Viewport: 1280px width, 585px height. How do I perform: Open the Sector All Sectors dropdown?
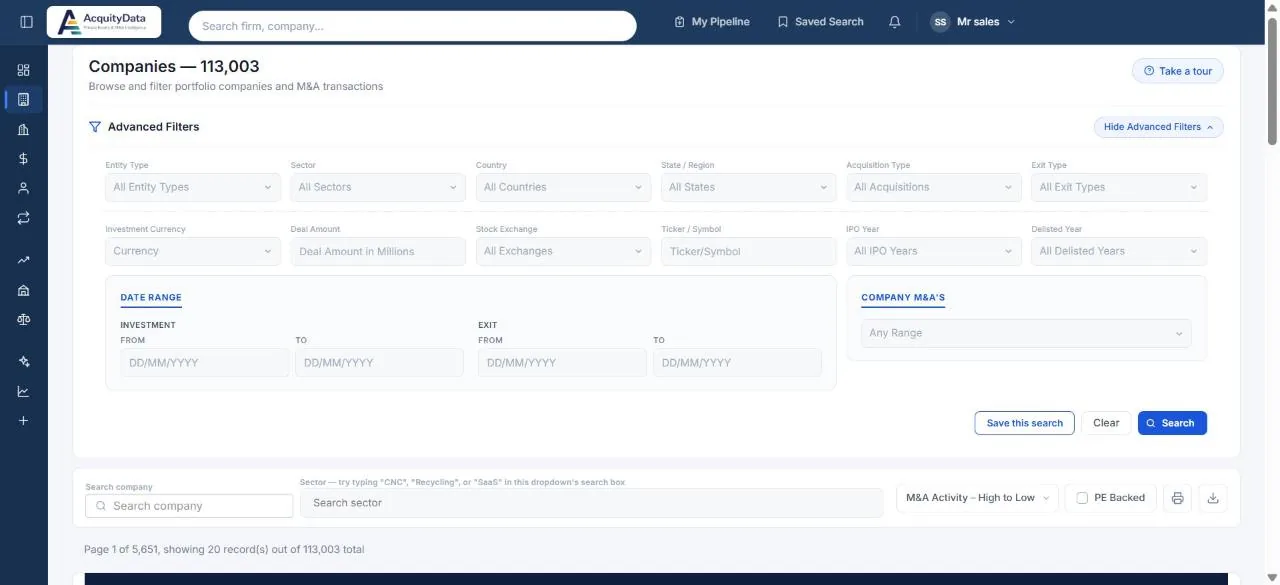(378, 187)
